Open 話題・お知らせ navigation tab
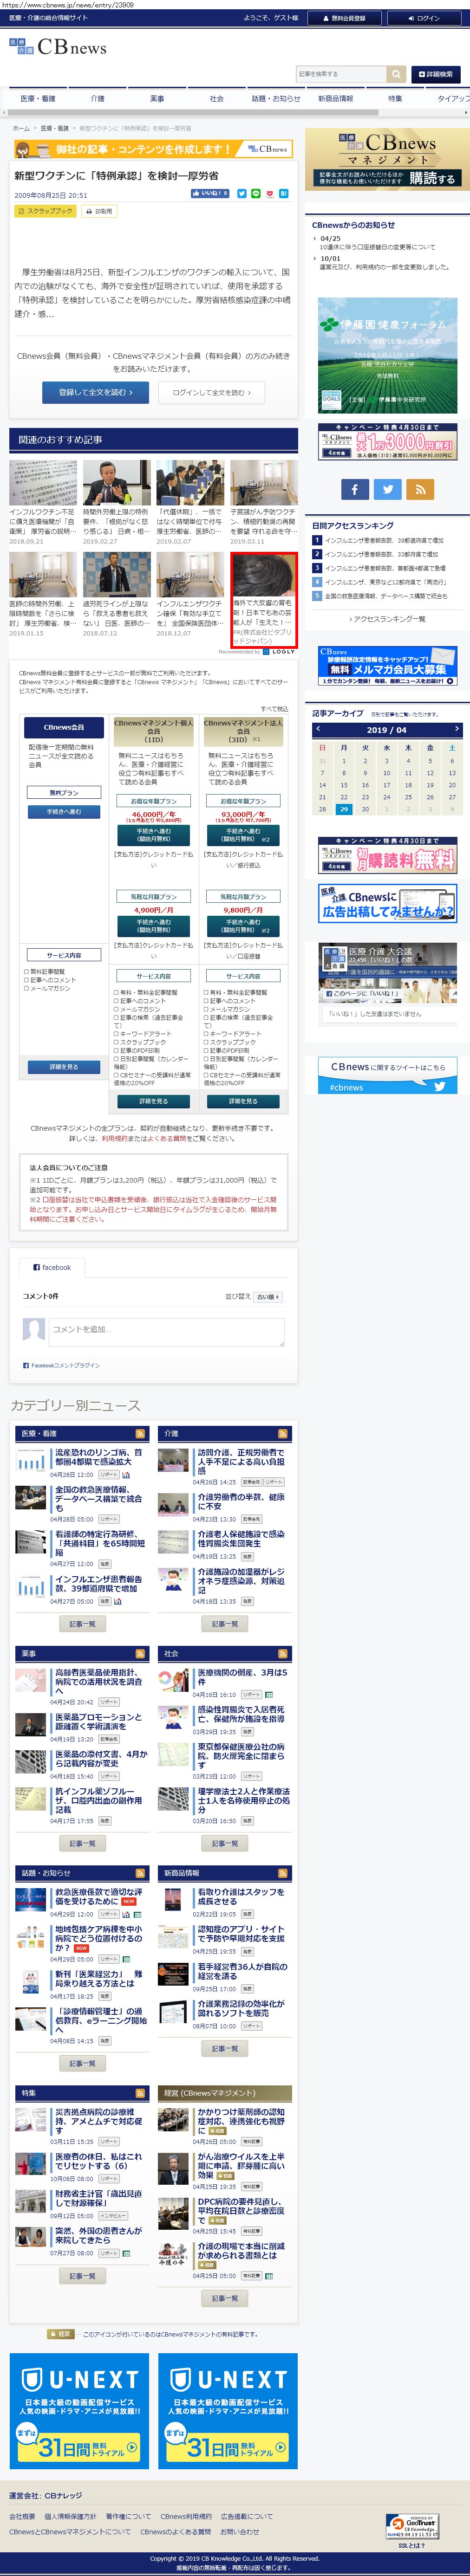Image resolution: width=470 pixels, height=2576 pixels. (276, 98)
